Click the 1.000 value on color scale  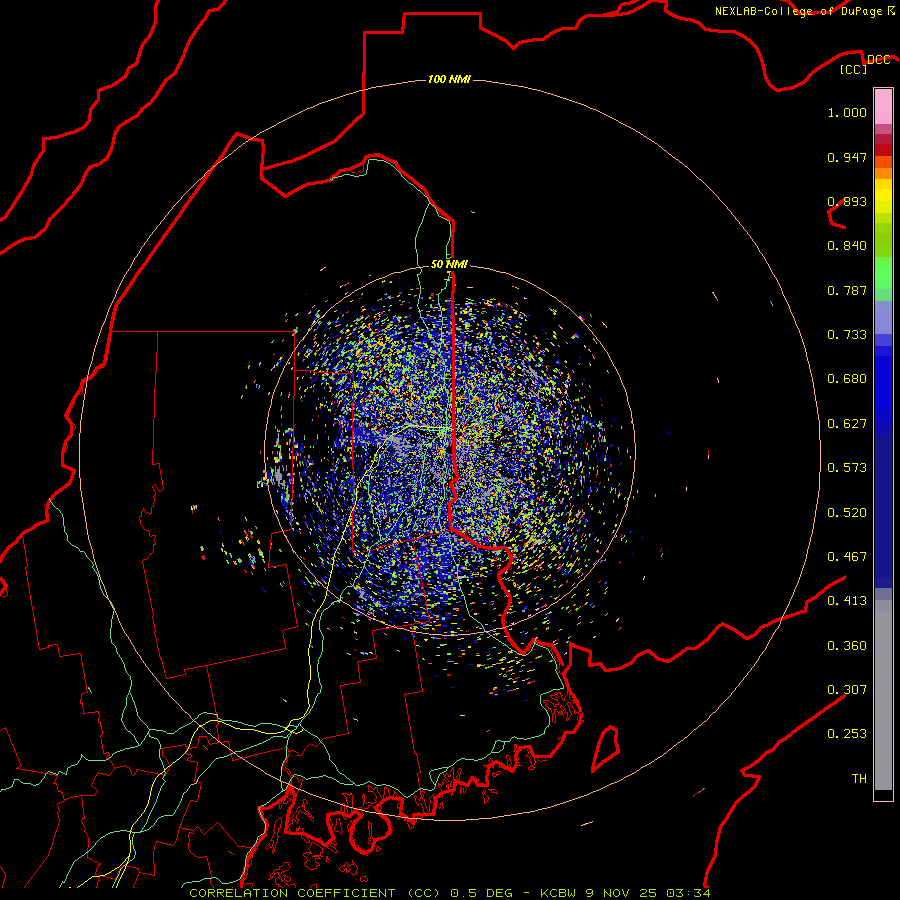[x=847, y=112]
